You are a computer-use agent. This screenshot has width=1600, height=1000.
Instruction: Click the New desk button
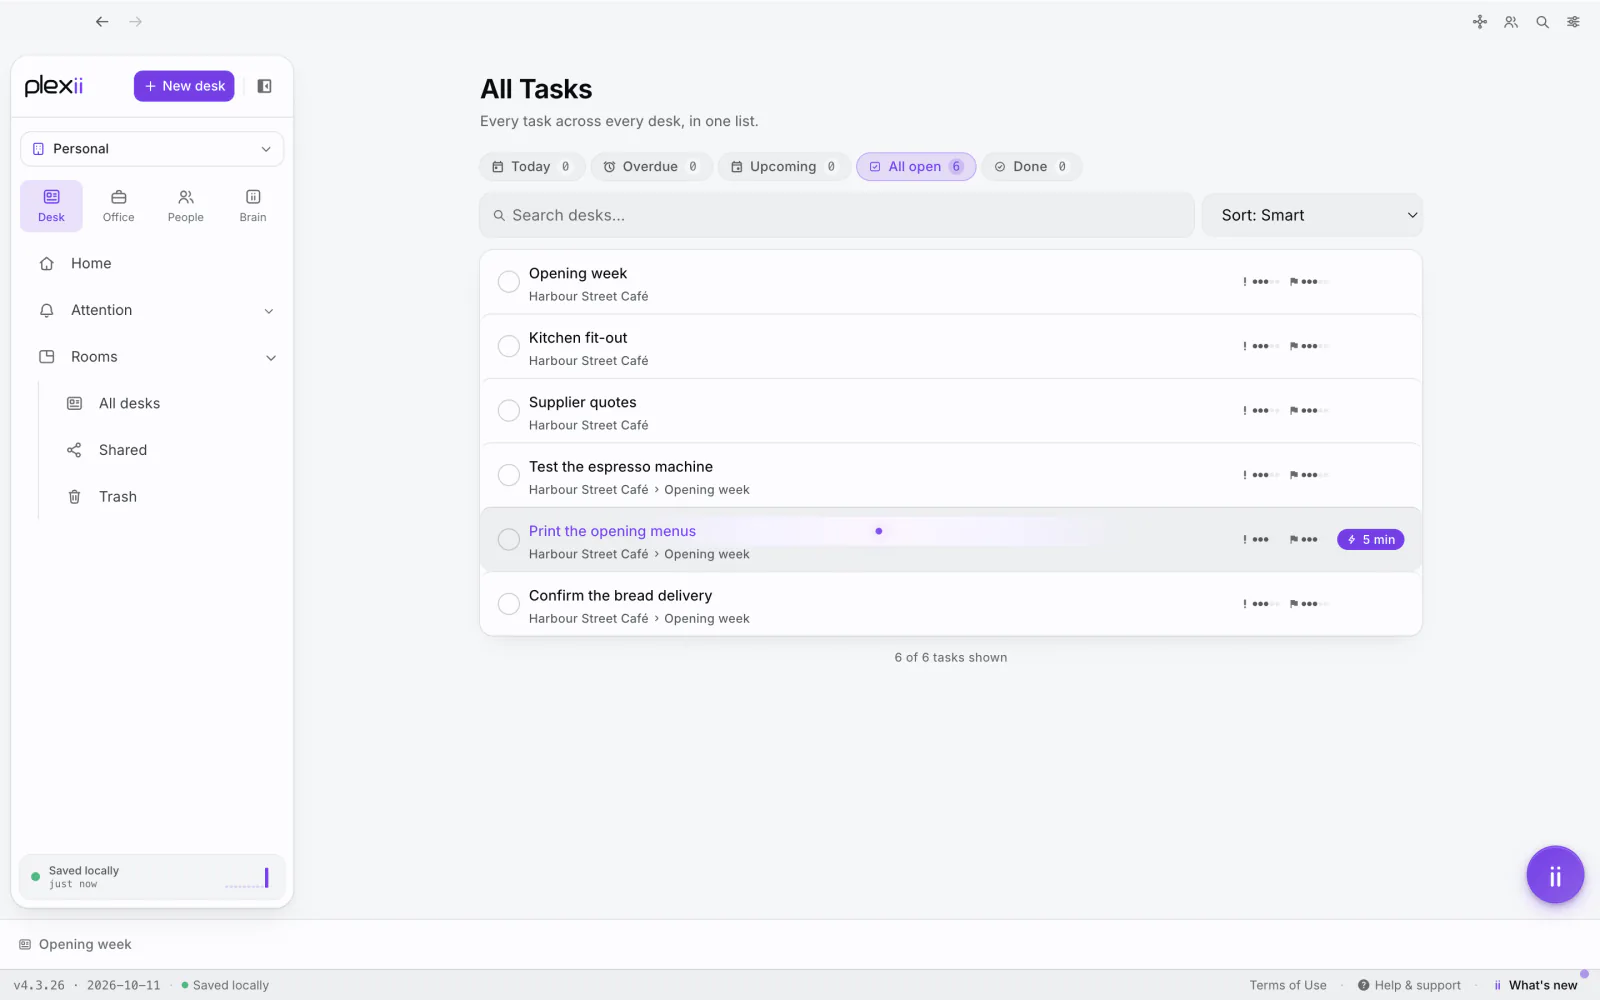tap(184, 86)
